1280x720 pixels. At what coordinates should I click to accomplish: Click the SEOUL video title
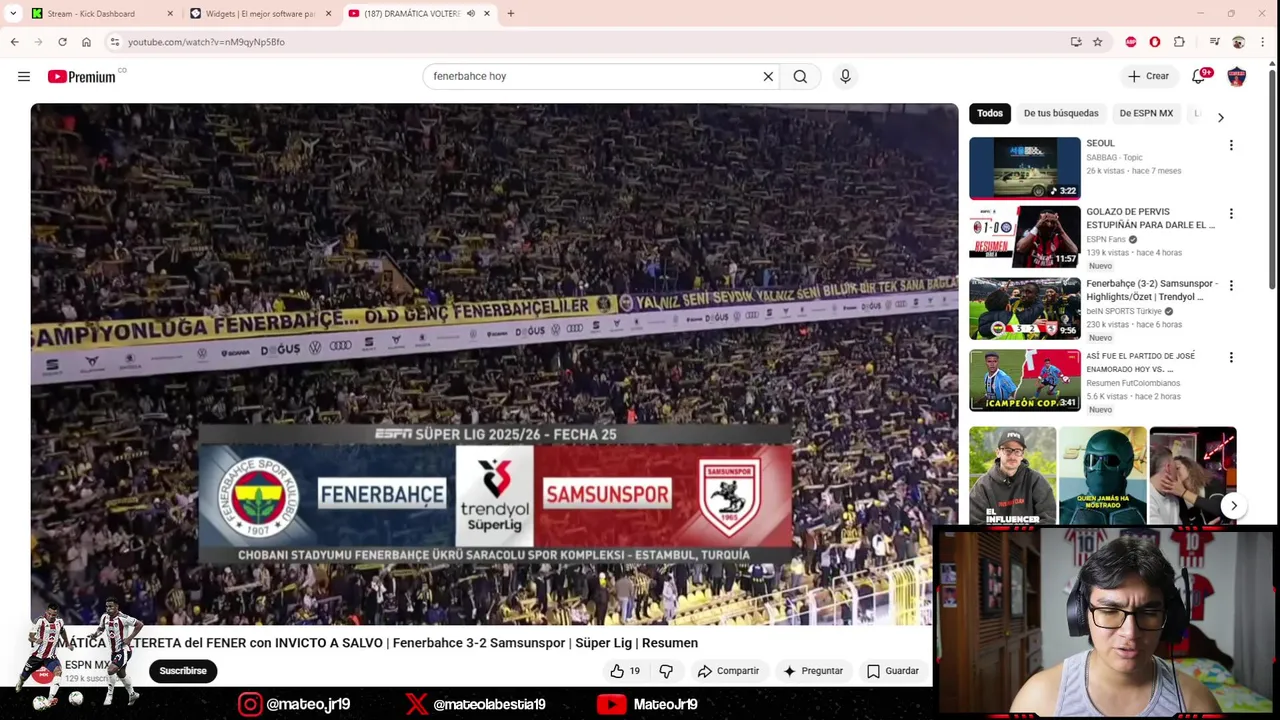1100,143
